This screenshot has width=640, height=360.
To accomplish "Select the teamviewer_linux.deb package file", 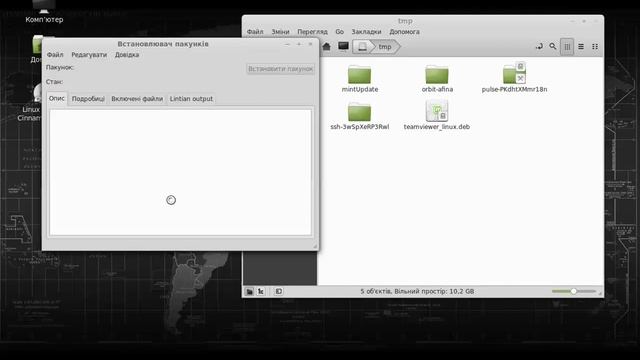I will tap(437, 116).
